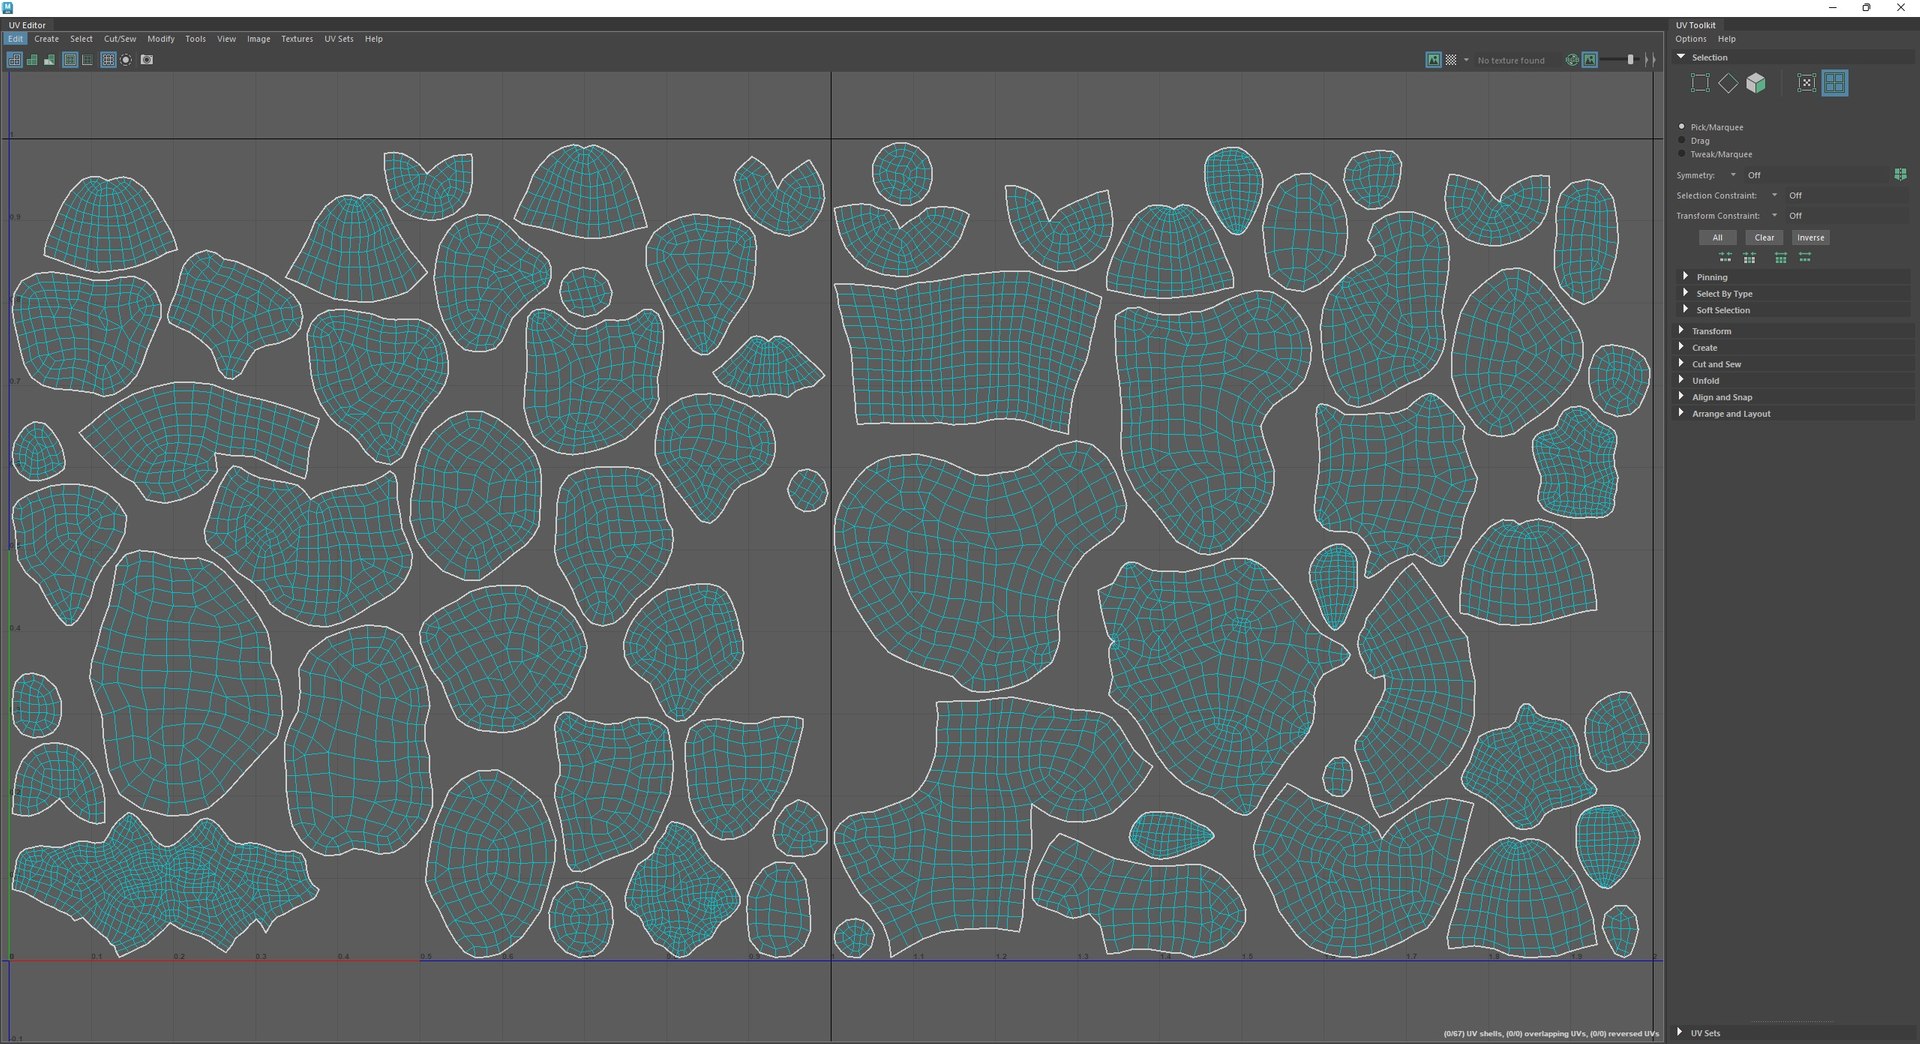
Task: Open texture list dropdown arrow
Action: click(x=1466, y=60)
